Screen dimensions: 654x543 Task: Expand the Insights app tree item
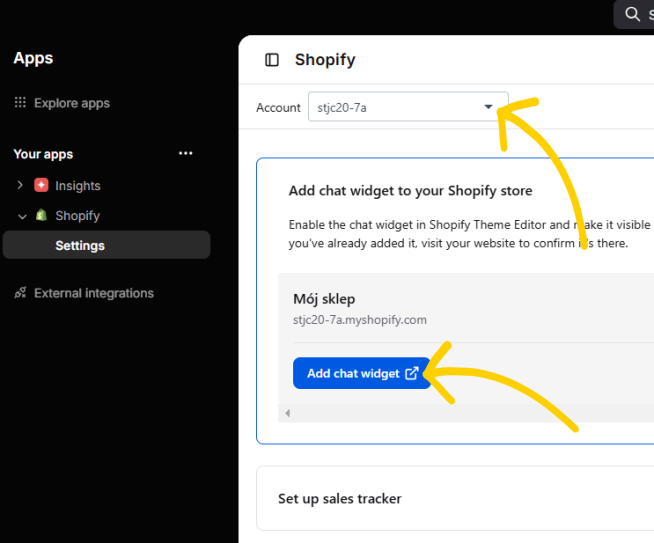(20, 185)
